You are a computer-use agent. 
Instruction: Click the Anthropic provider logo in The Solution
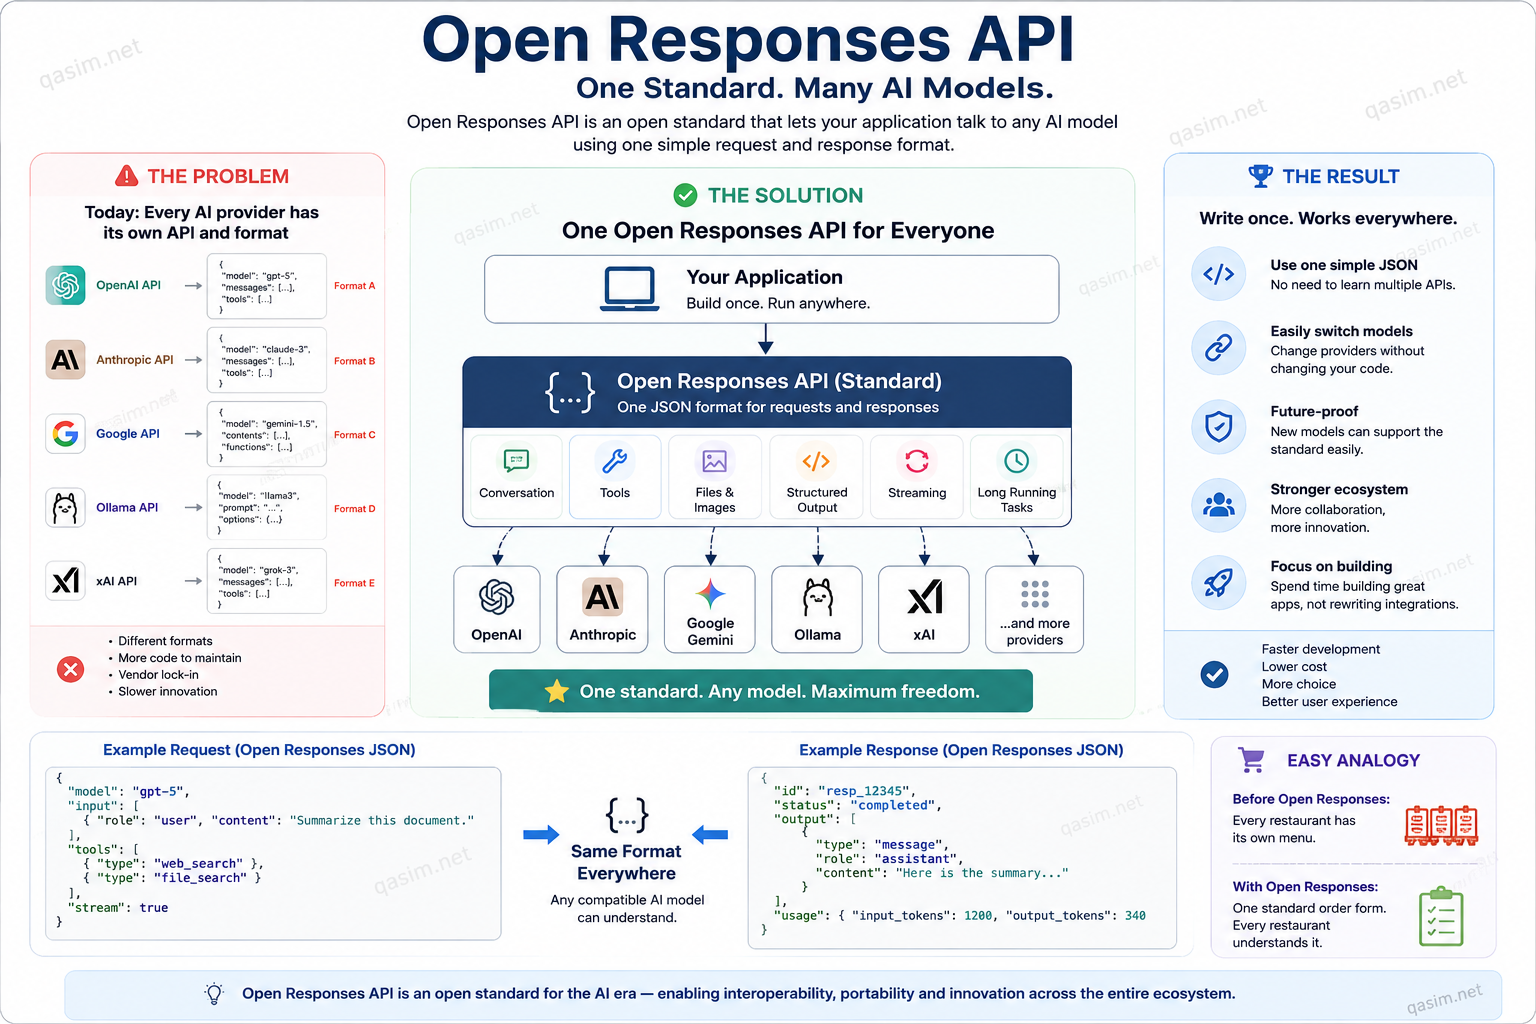pos(603,597)
